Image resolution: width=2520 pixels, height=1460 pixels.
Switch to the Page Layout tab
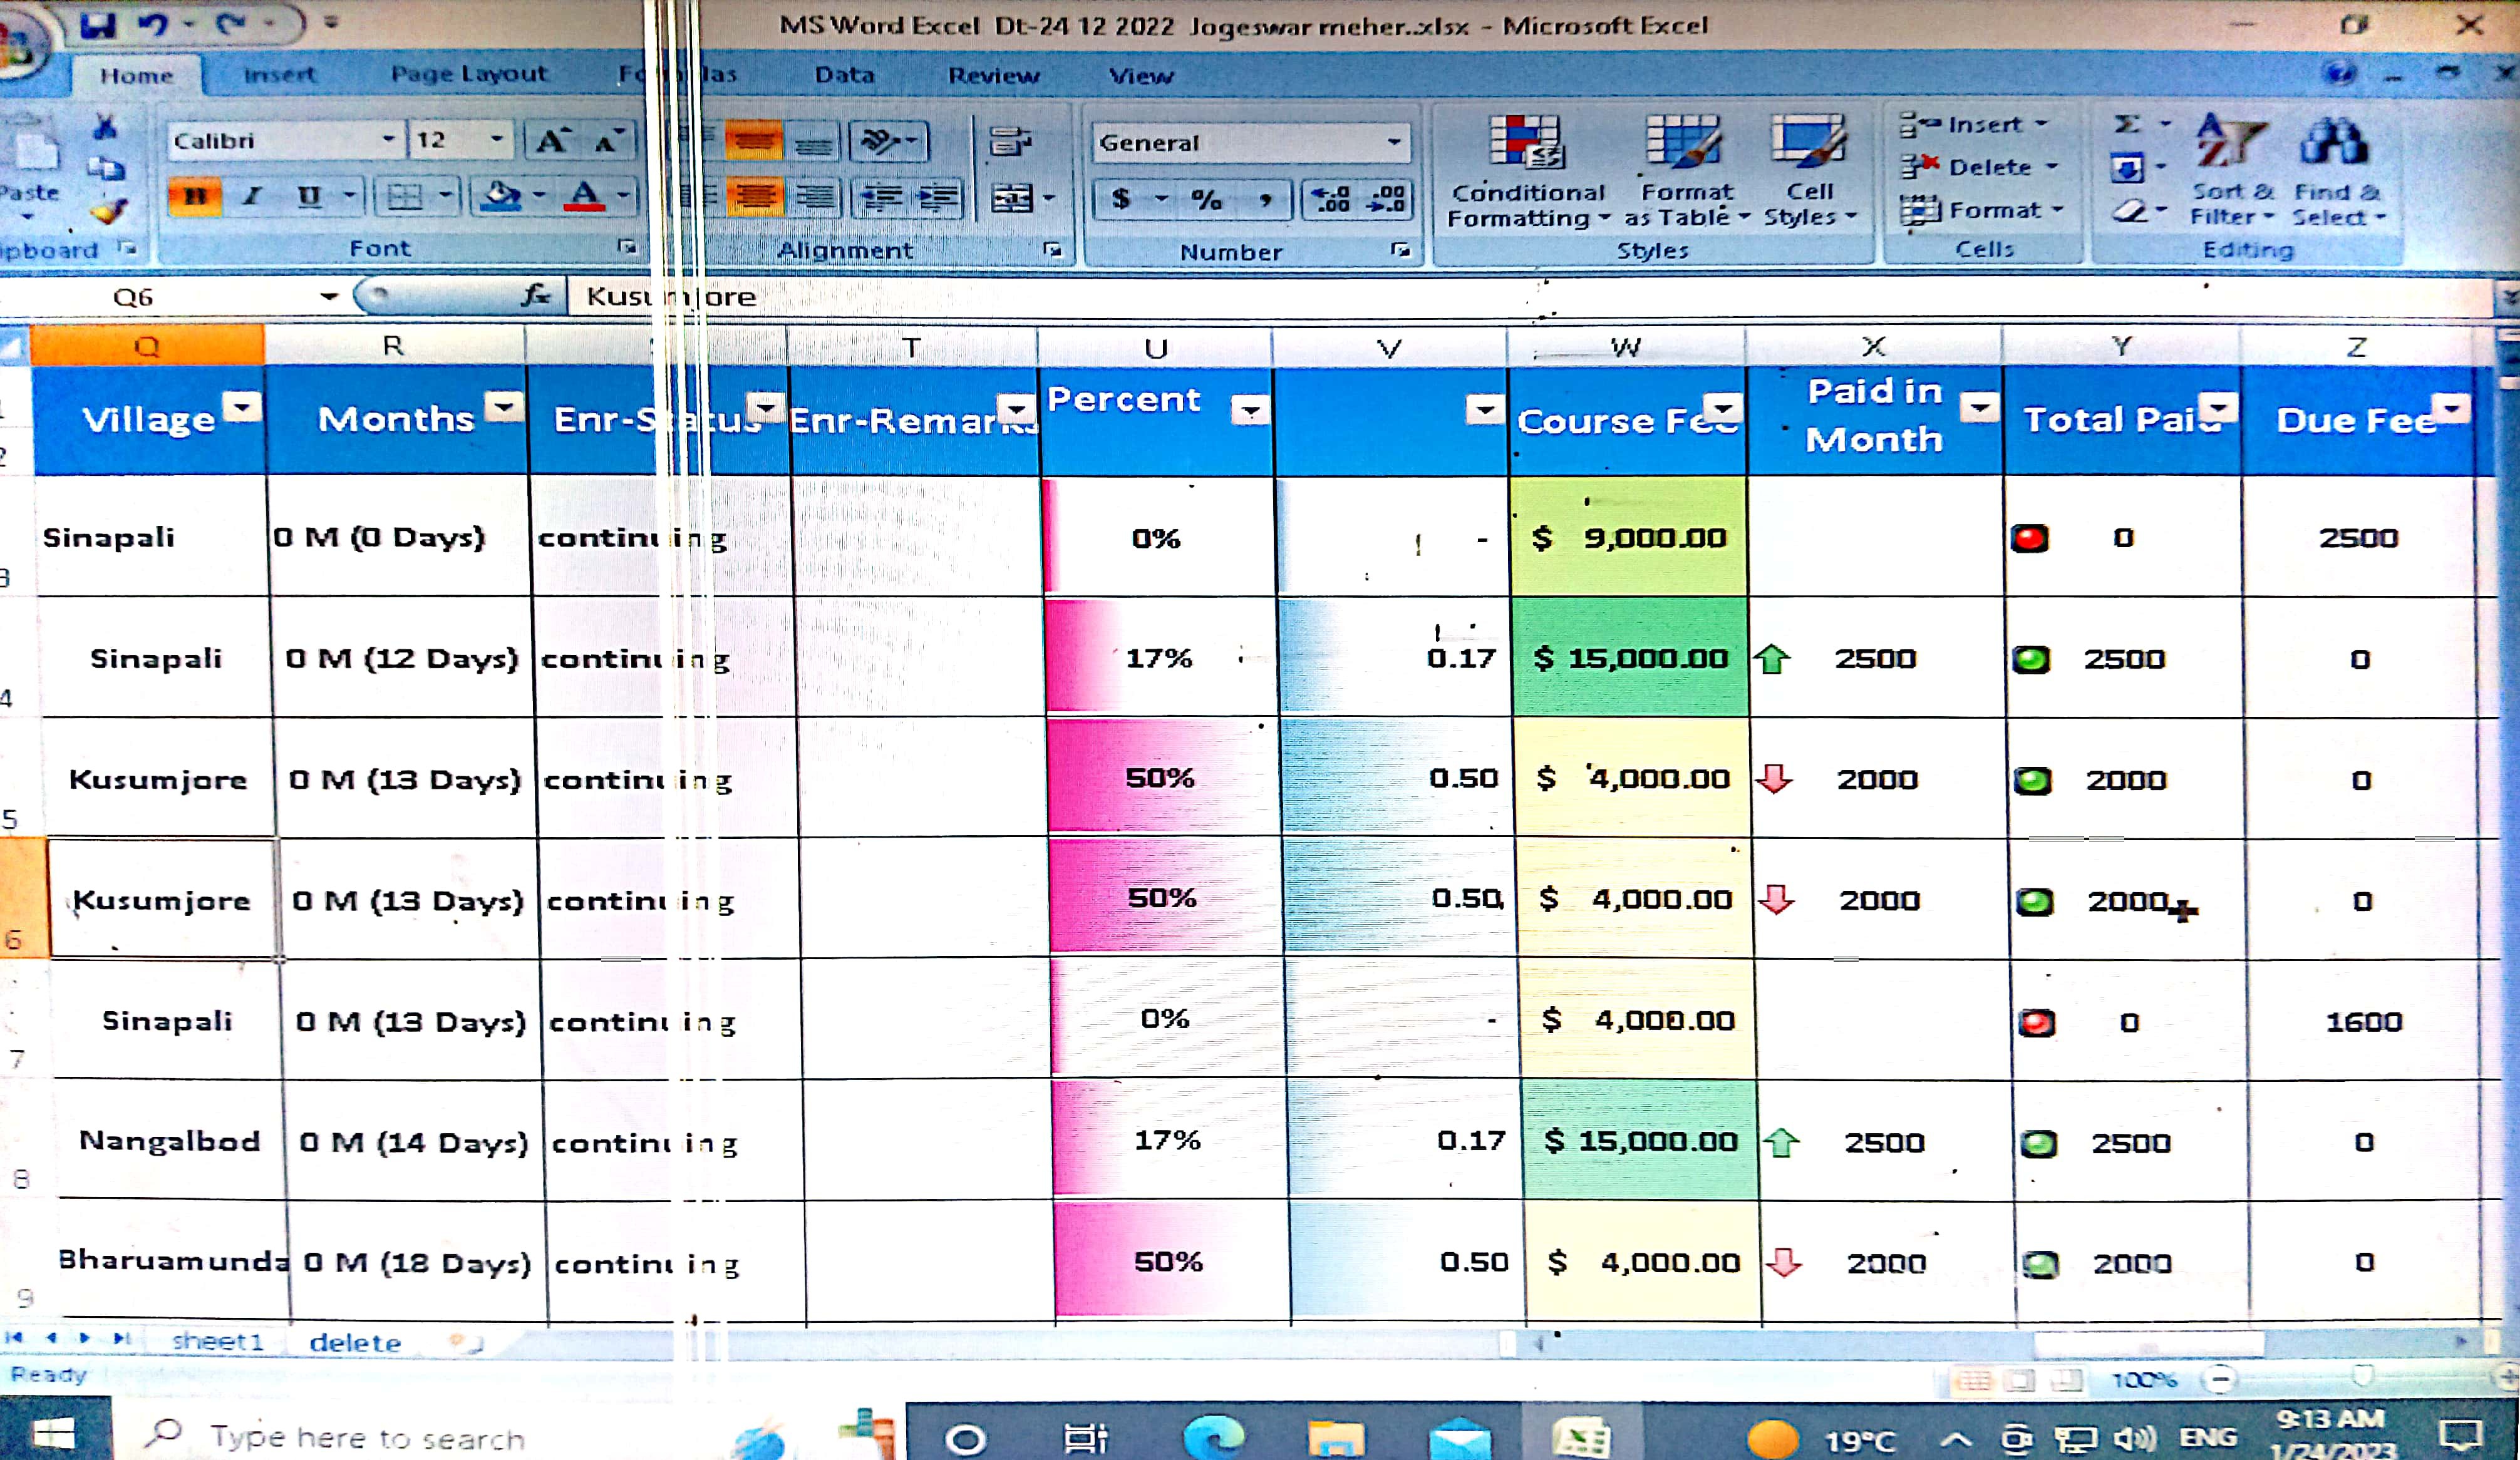coord(468,74)
